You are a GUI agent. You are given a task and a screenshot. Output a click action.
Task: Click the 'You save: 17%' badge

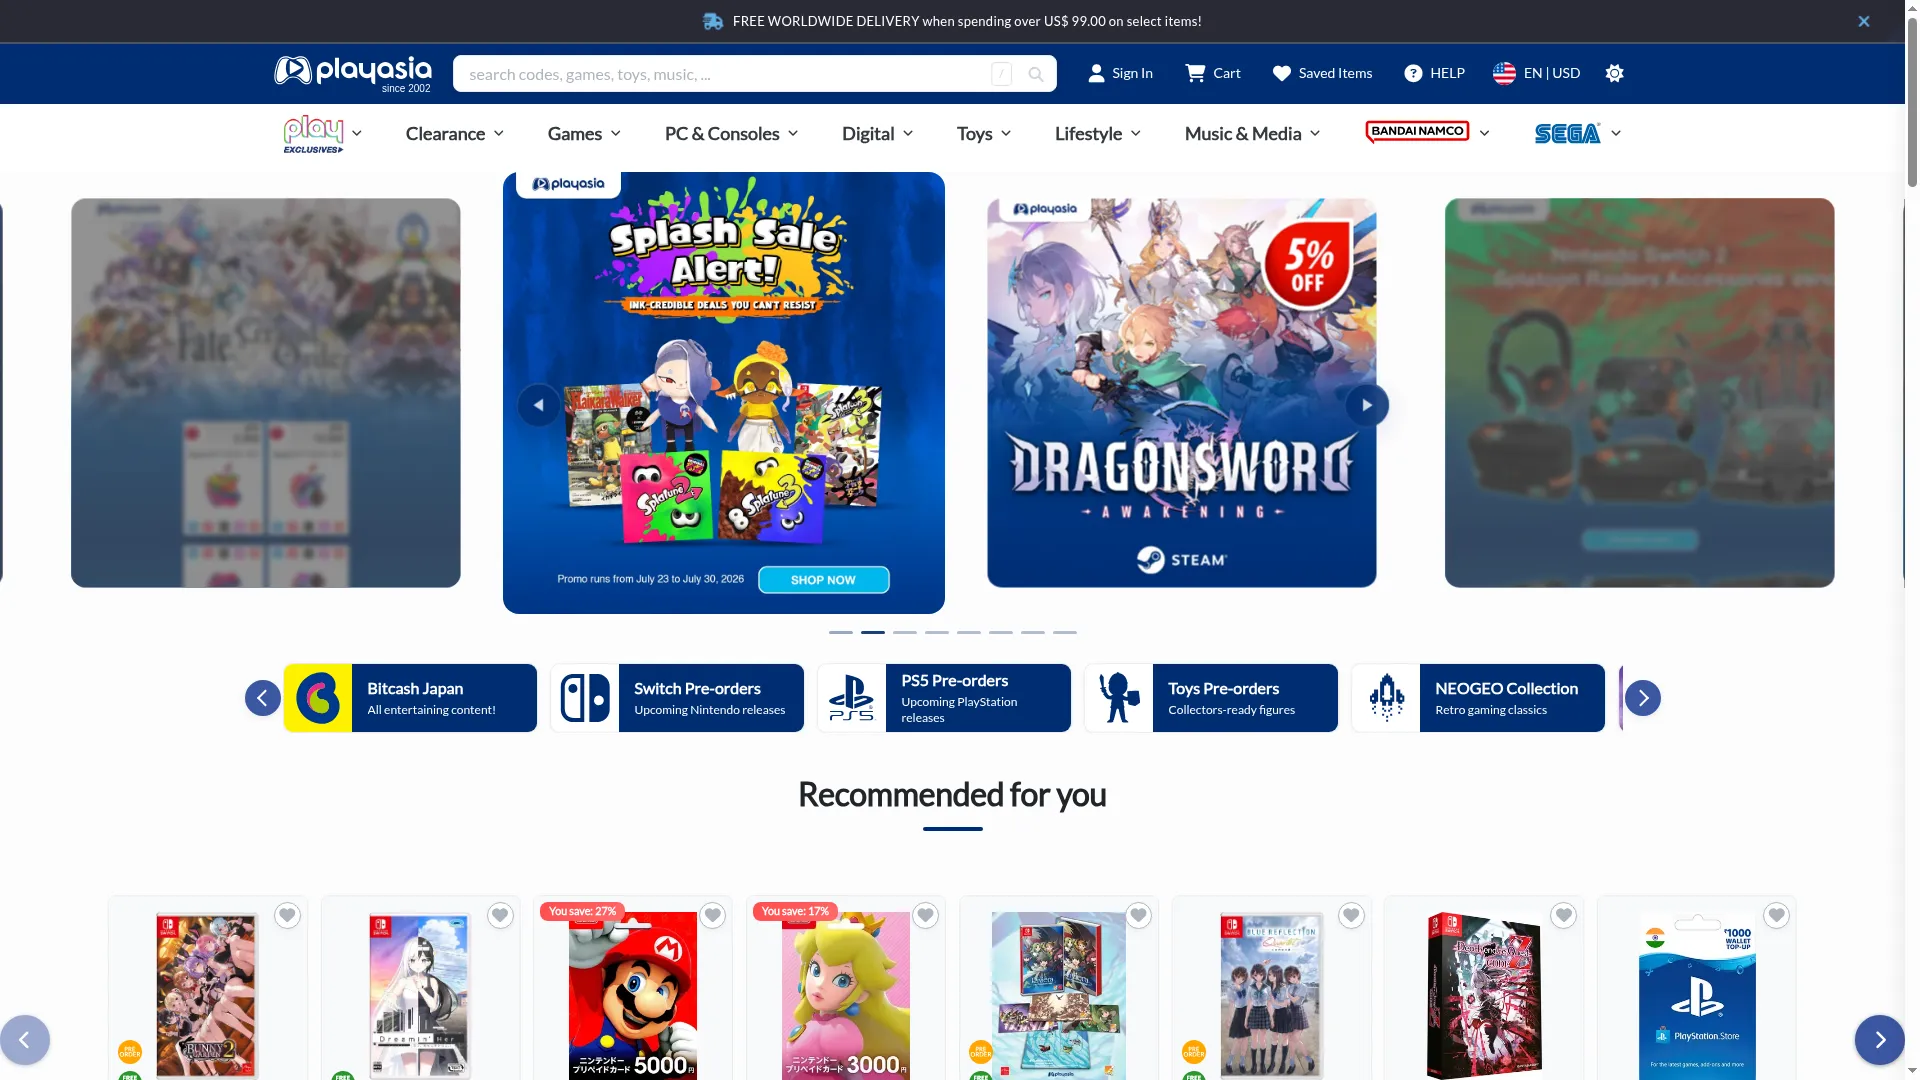coord(795,911)
